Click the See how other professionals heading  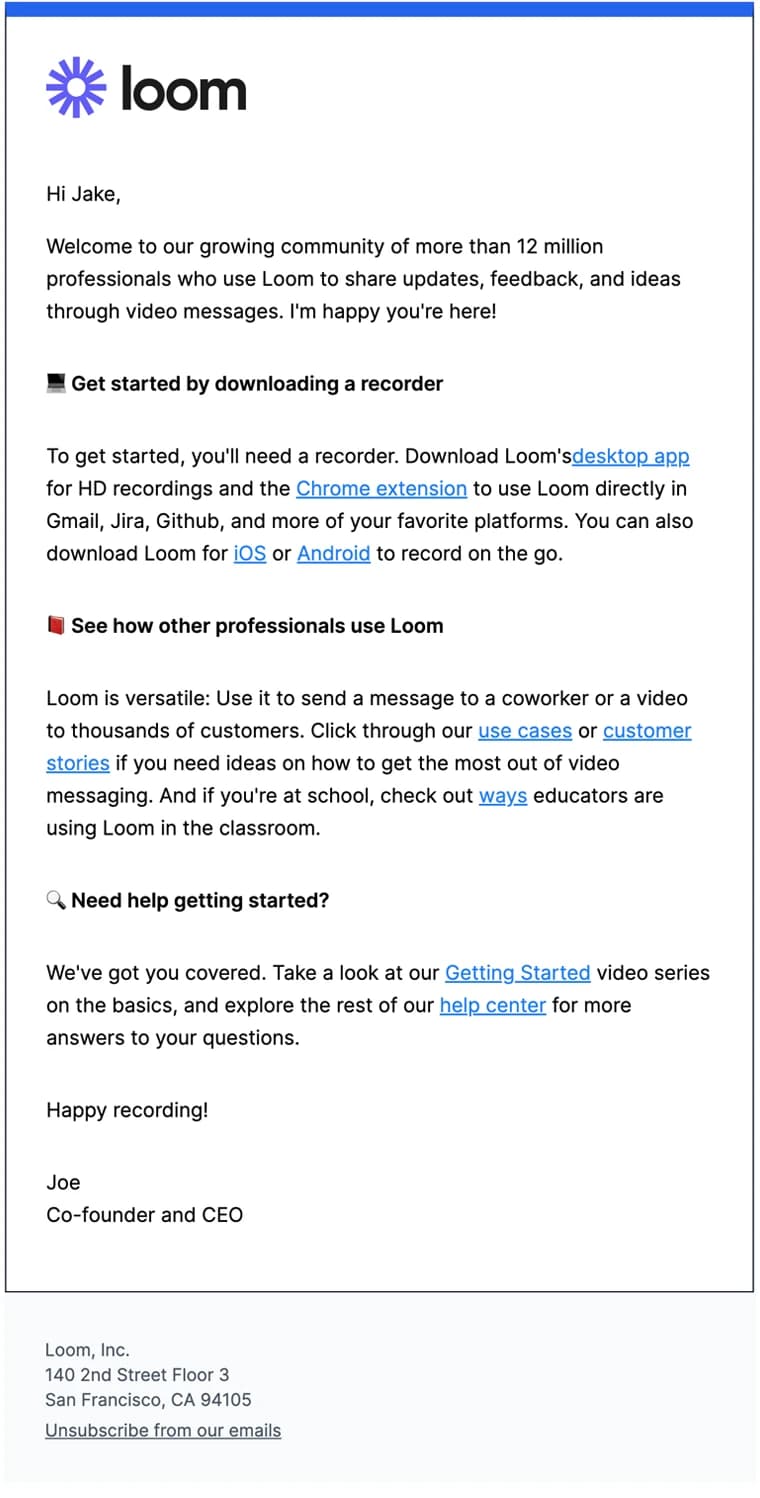point(257,626)
